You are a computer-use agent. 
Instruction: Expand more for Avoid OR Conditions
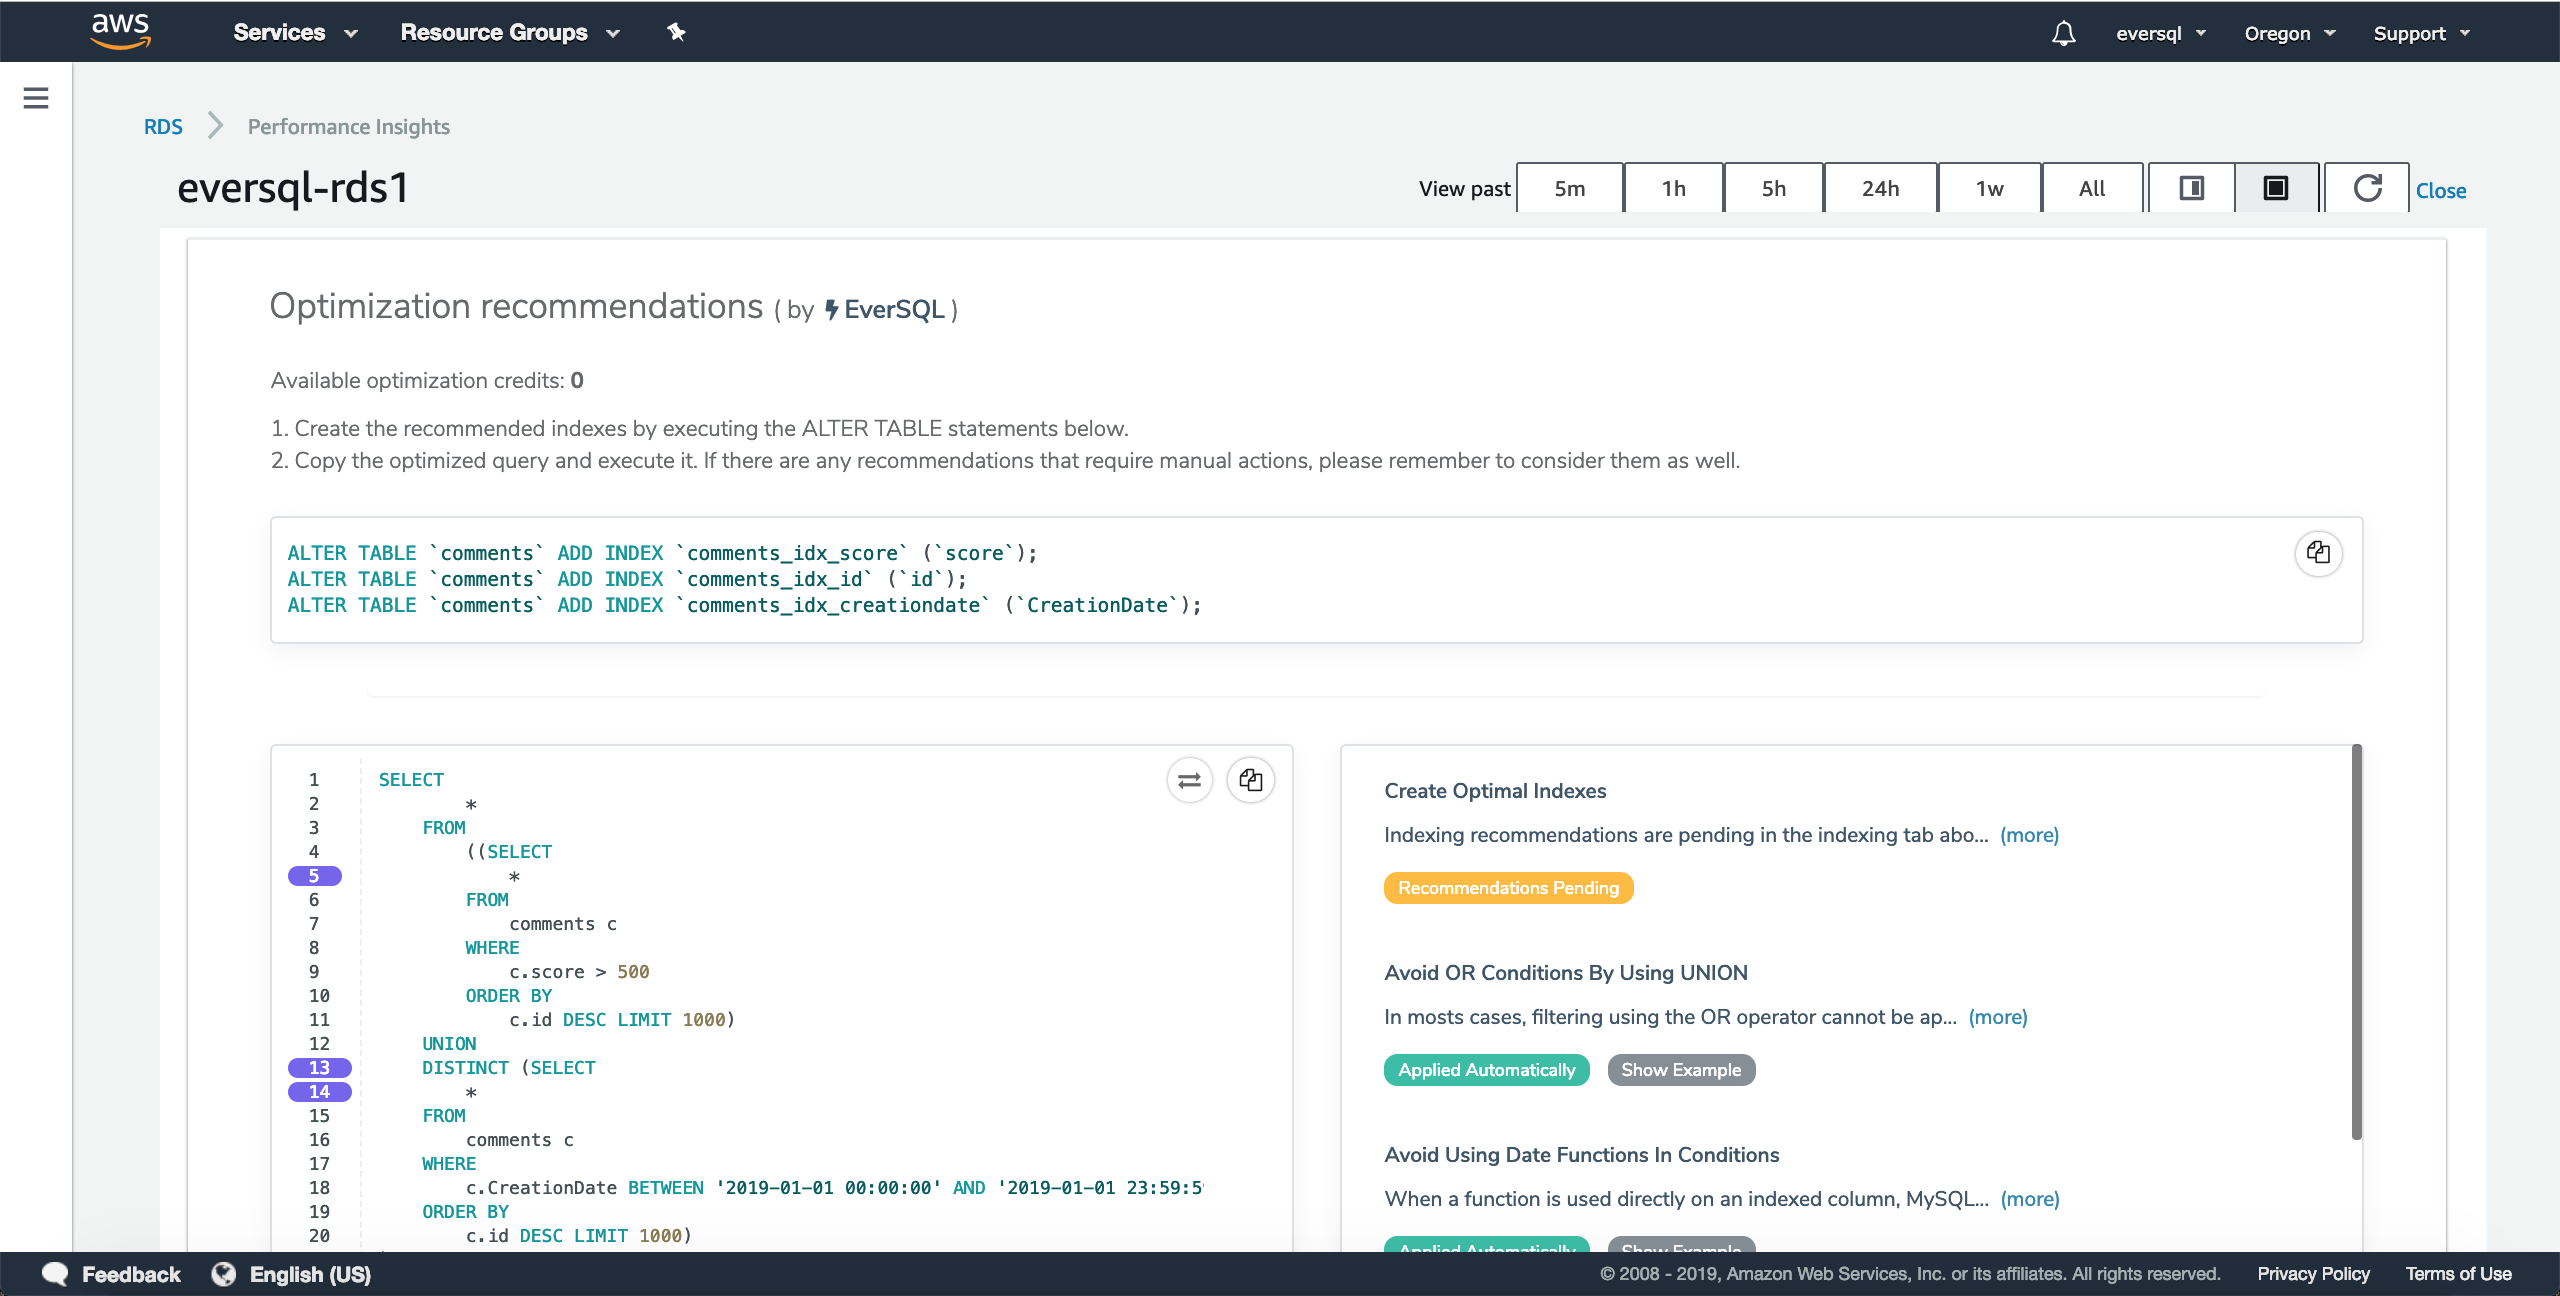pyautogui.click(x=1997, y=1017)
